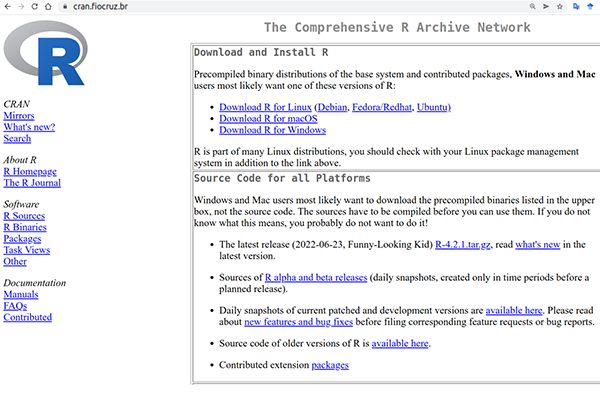Click the R logo image
Screen dimensions: 600x399
[x=46, y=53]
